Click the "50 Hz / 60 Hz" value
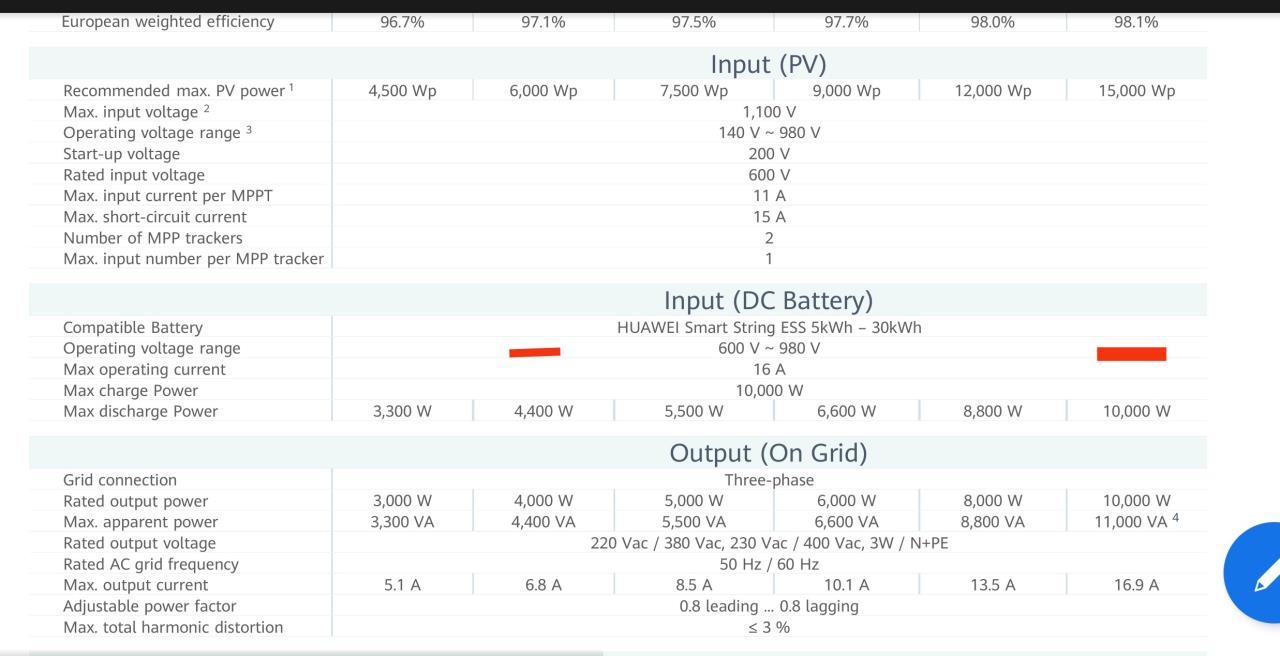Screen dimensions: 1280x656 [x=768, y=564]
